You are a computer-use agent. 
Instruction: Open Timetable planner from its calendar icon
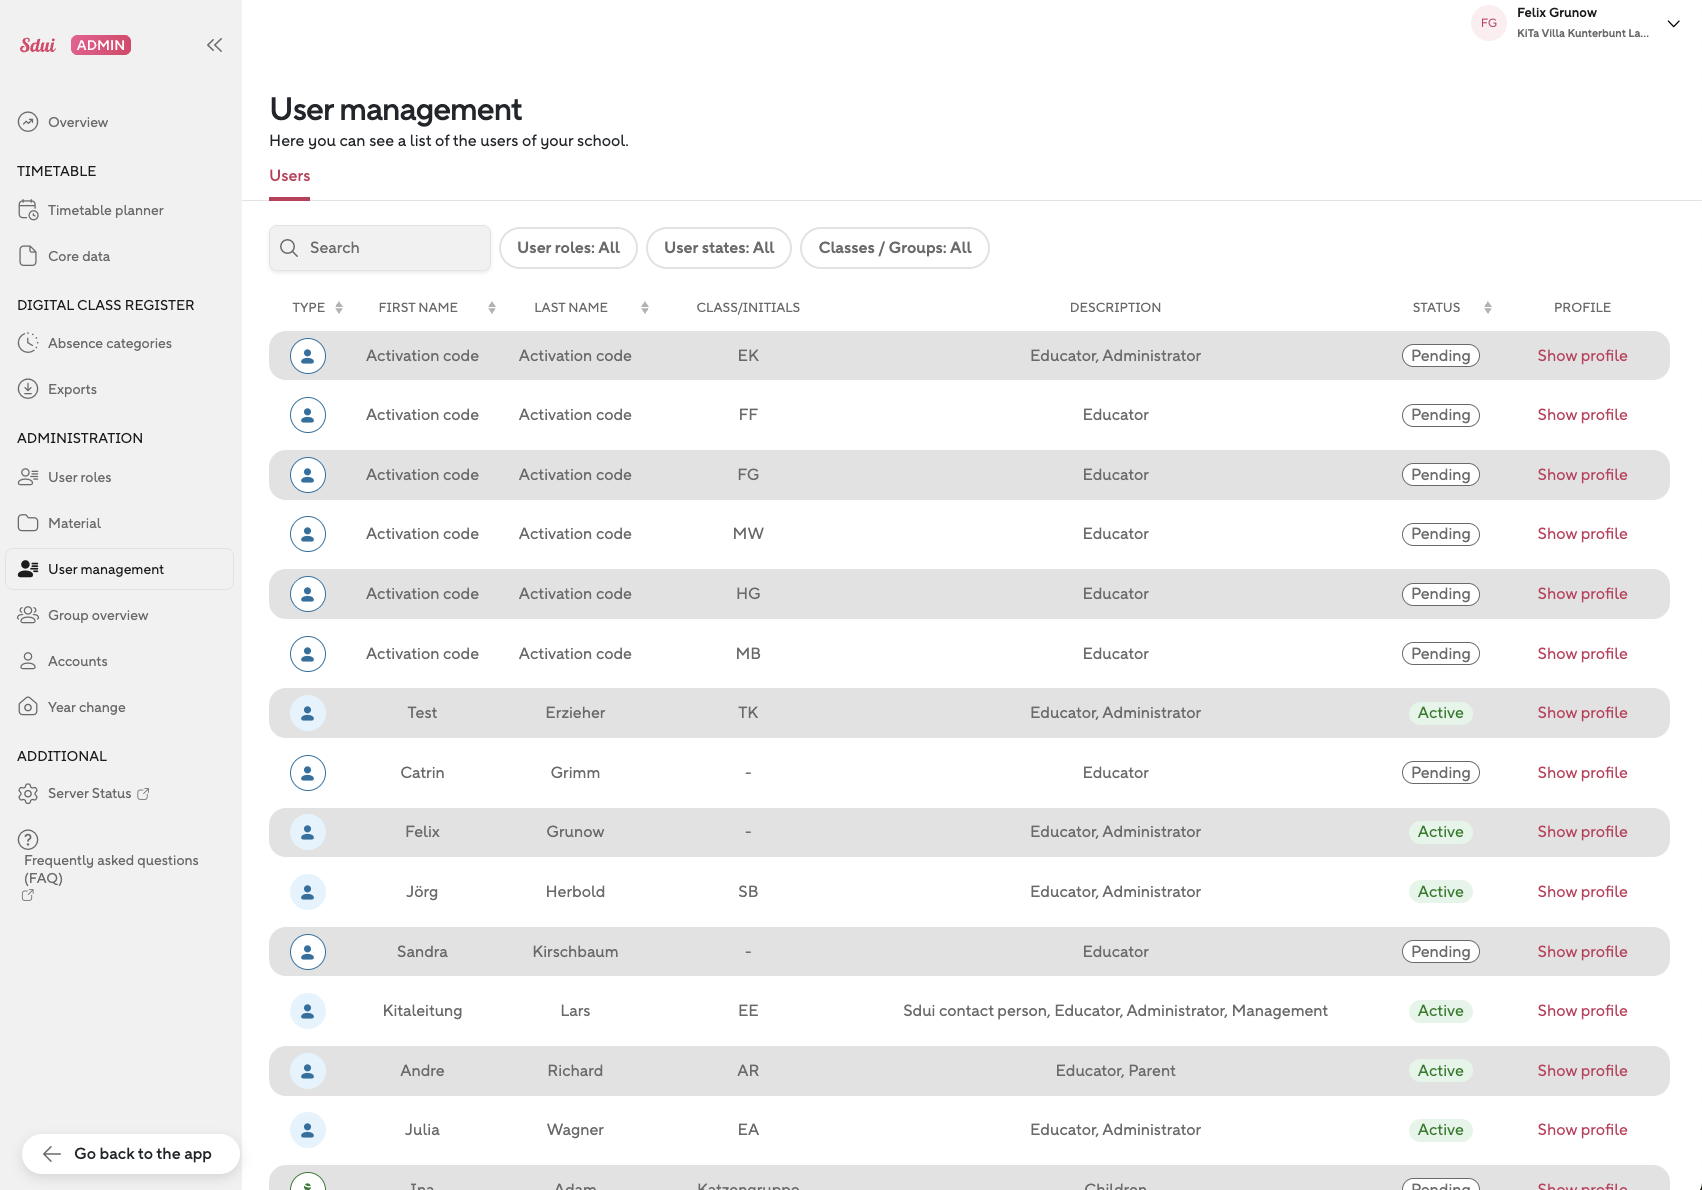point(28,210)
